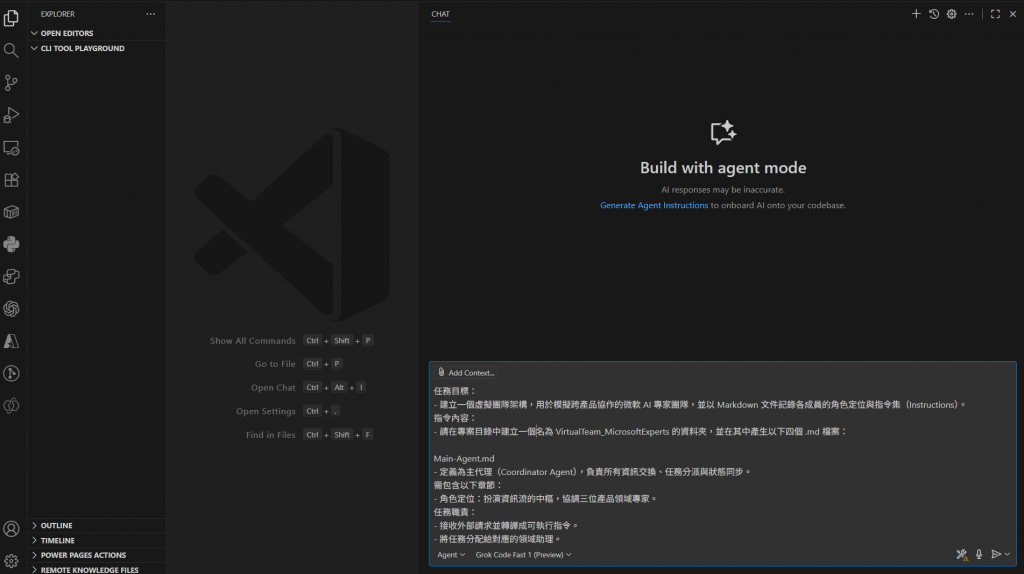Screen dimensions: 1024x574
Task: Expand Power Pages Actions section
Action: pos(97,555)
